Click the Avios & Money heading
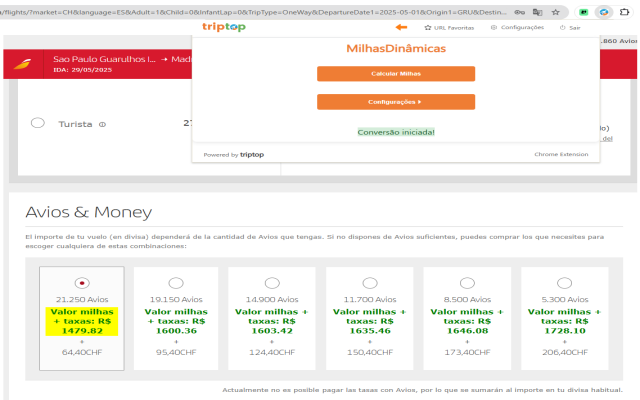This screenshot has width=640, height=400. point(89,212)
